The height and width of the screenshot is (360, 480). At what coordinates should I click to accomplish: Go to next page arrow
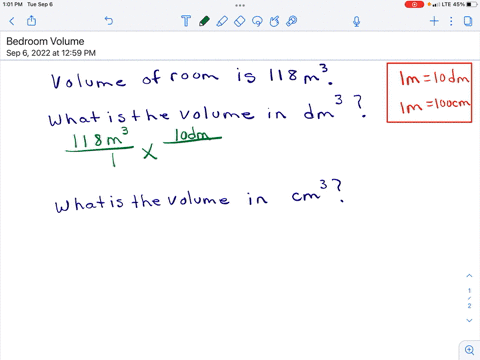click(x=469, y=320)
